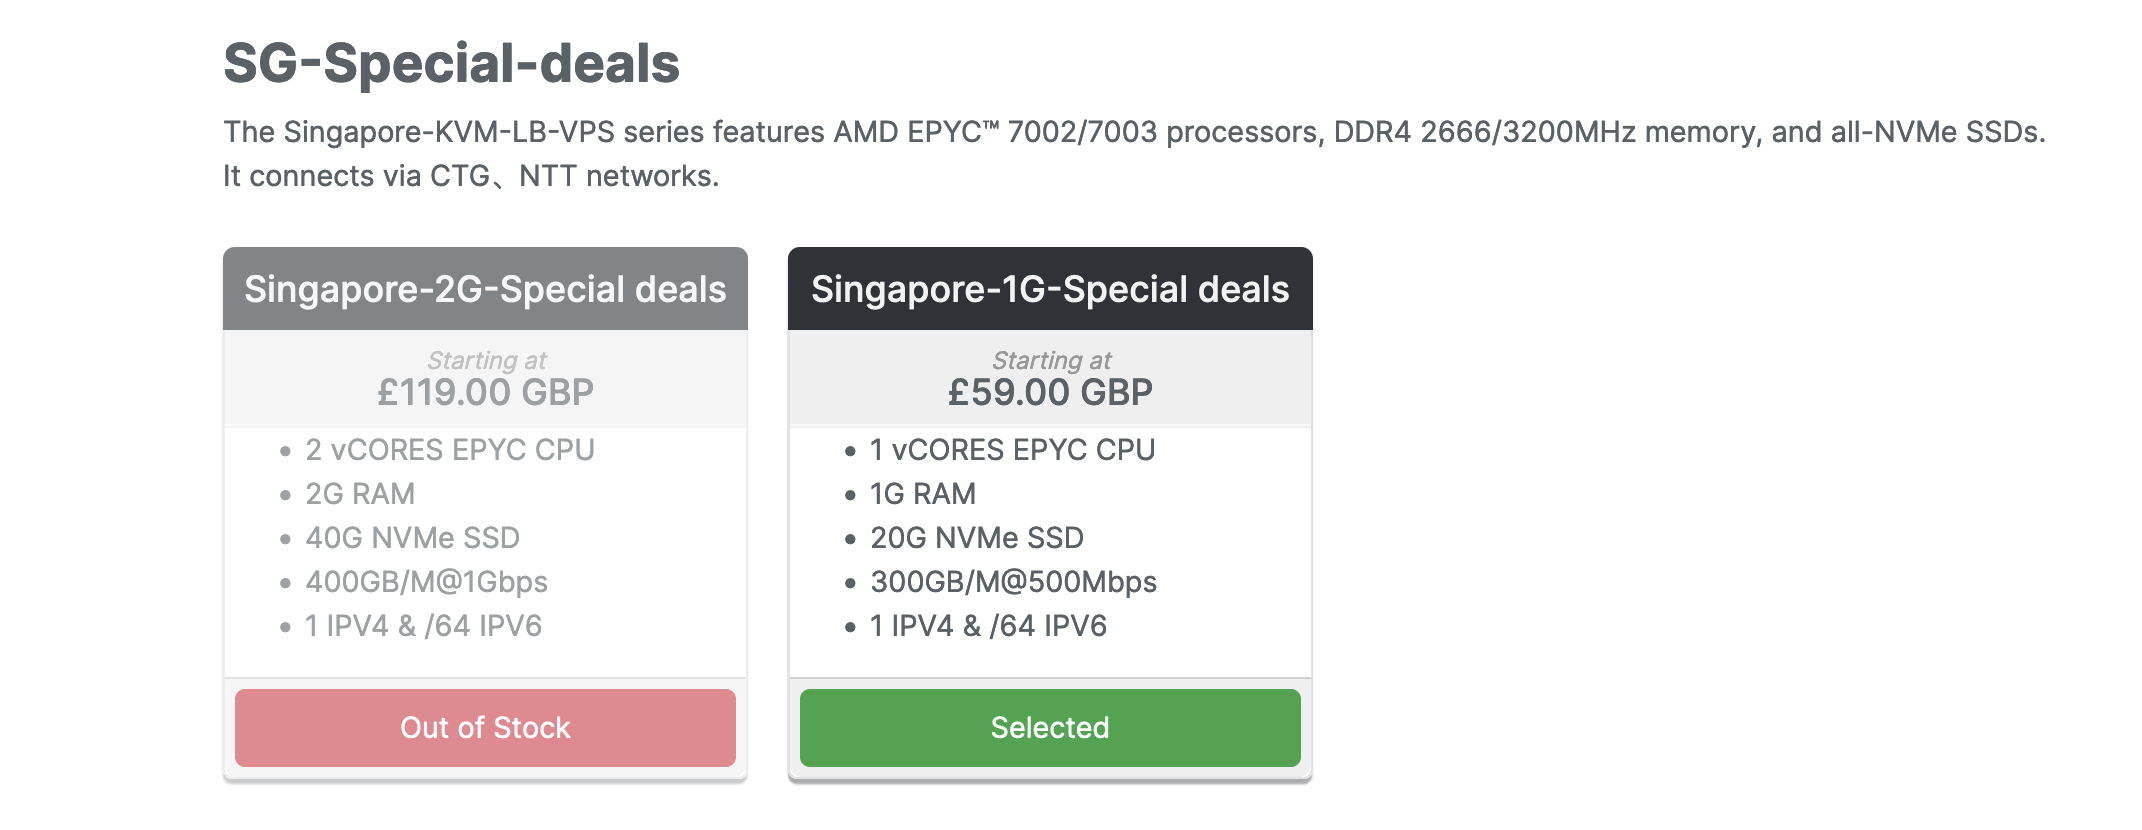2142x830 pixels.
Task: Click the 300GB/M@500Mbps bandwidth item
Action: [x=1013, y=582]
